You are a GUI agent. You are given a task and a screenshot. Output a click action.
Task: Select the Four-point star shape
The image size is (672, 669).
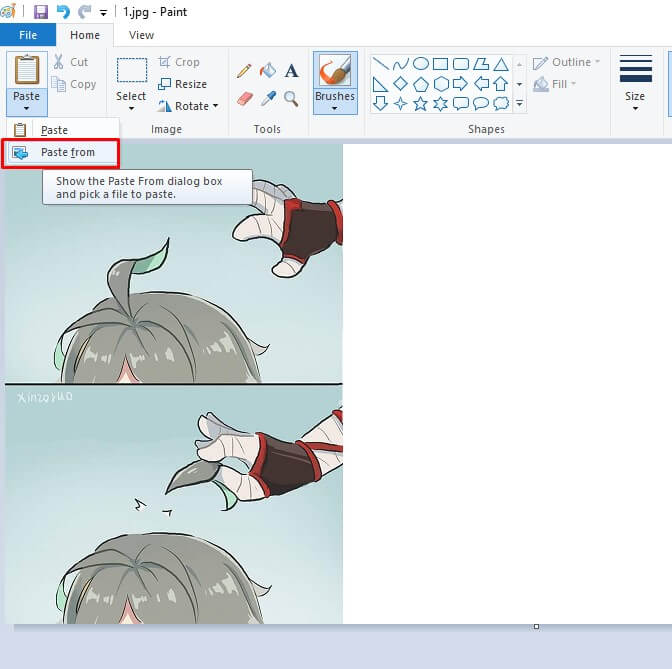click(401, 103)
